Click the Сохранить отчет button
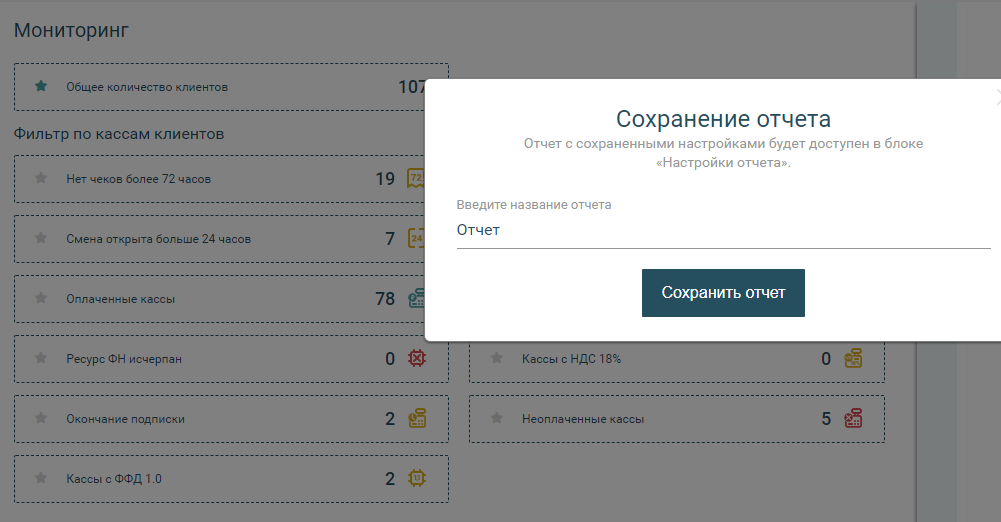1001x522 pixels. tap(723, 293)
